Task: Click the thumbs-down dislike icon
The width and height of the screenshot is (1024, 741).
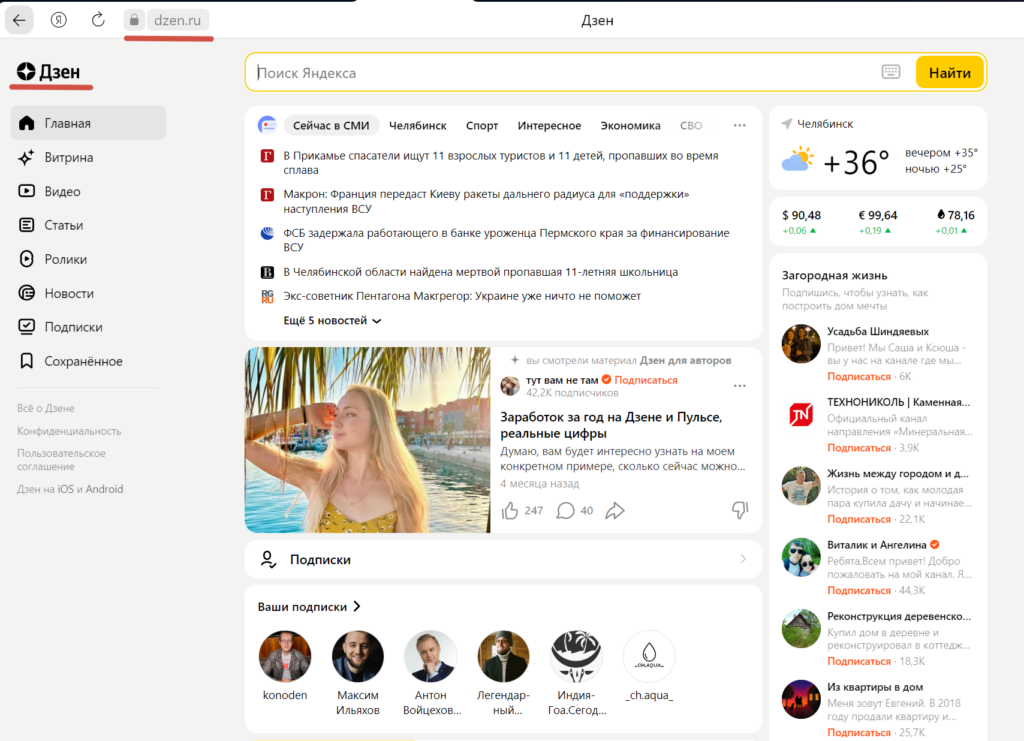Action: tap(739, 510)
